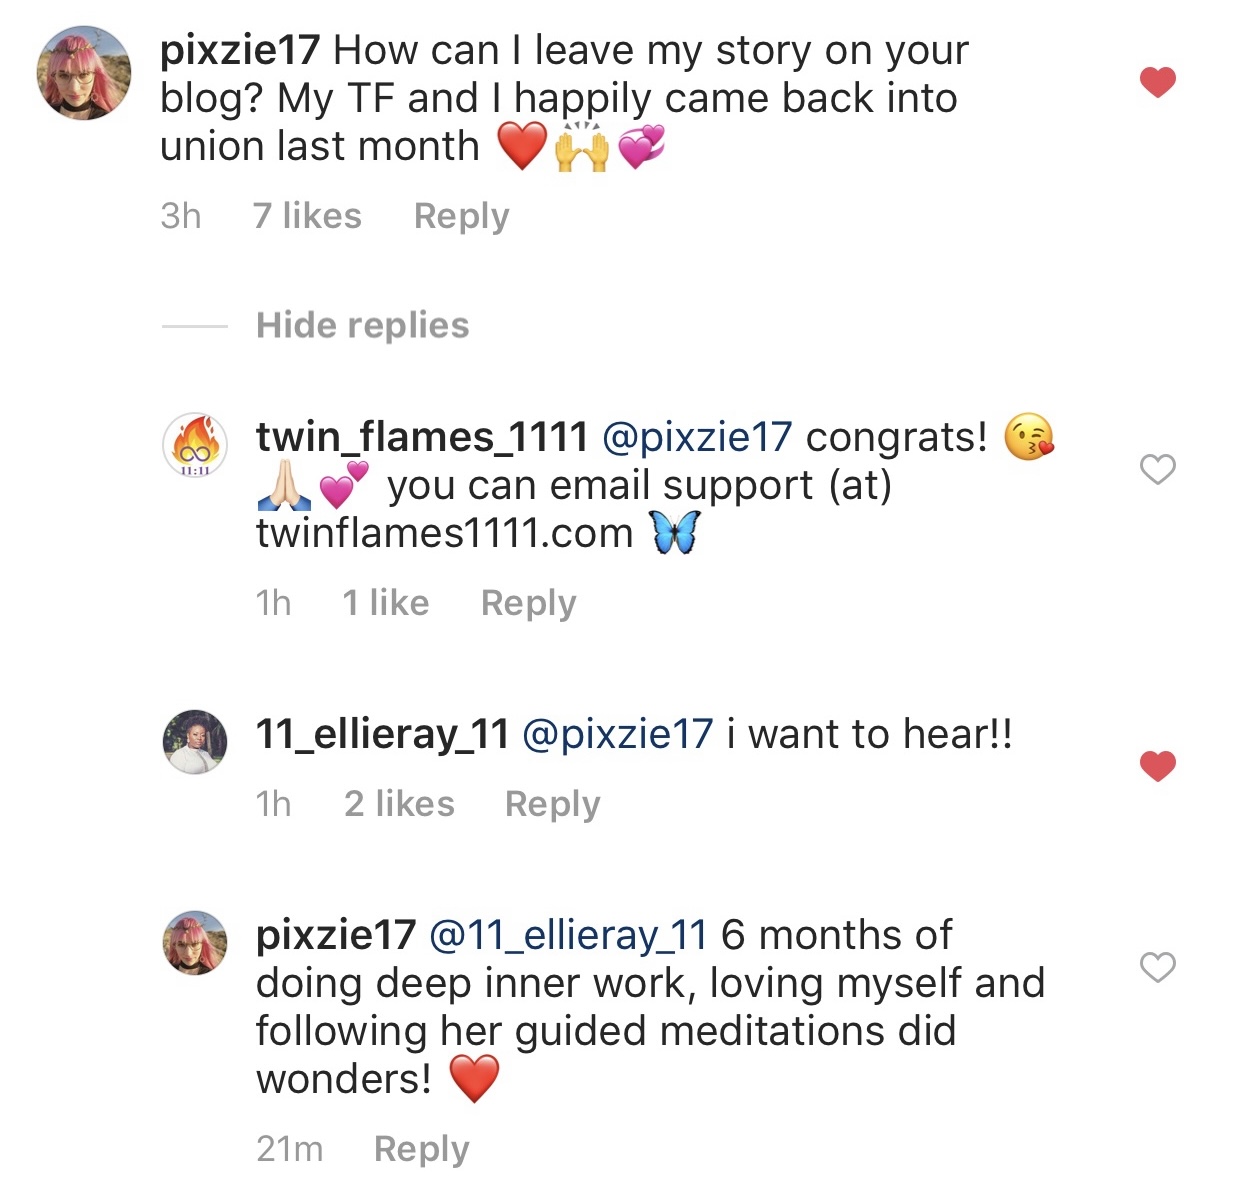Like pixzie17's 6 months reply

pos(1158,967)
